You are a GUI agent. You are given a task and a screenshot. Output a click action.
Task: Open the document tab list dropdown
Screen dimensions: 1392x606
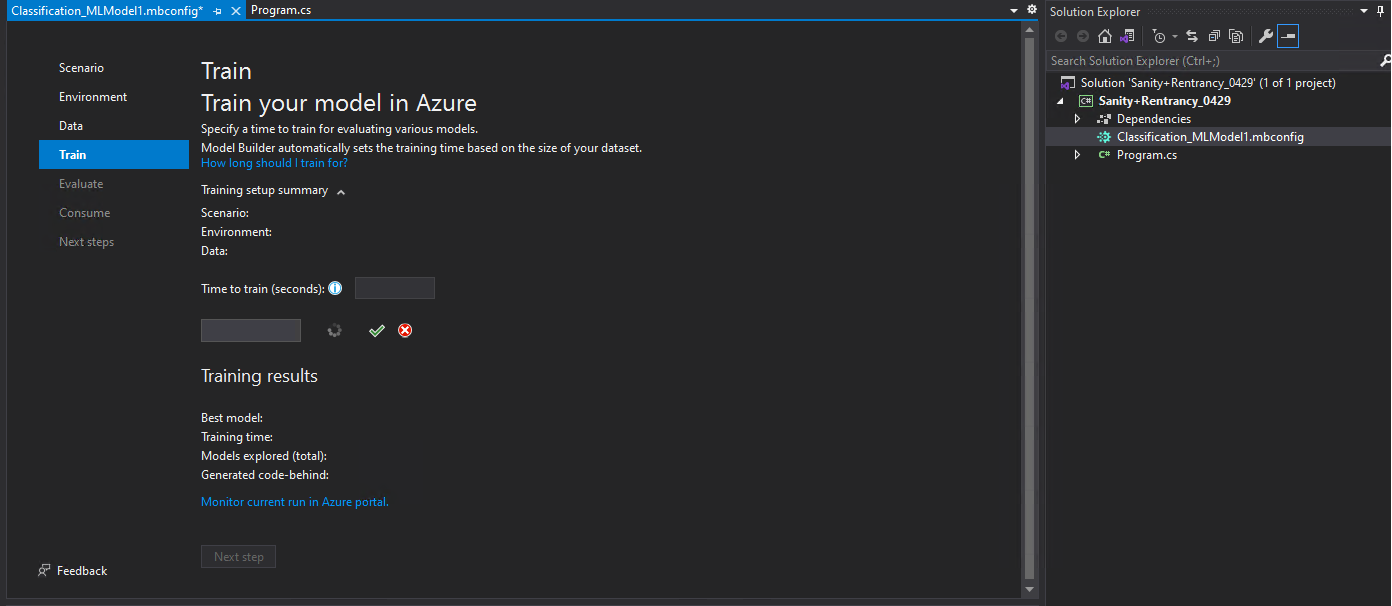[1015, 10]
